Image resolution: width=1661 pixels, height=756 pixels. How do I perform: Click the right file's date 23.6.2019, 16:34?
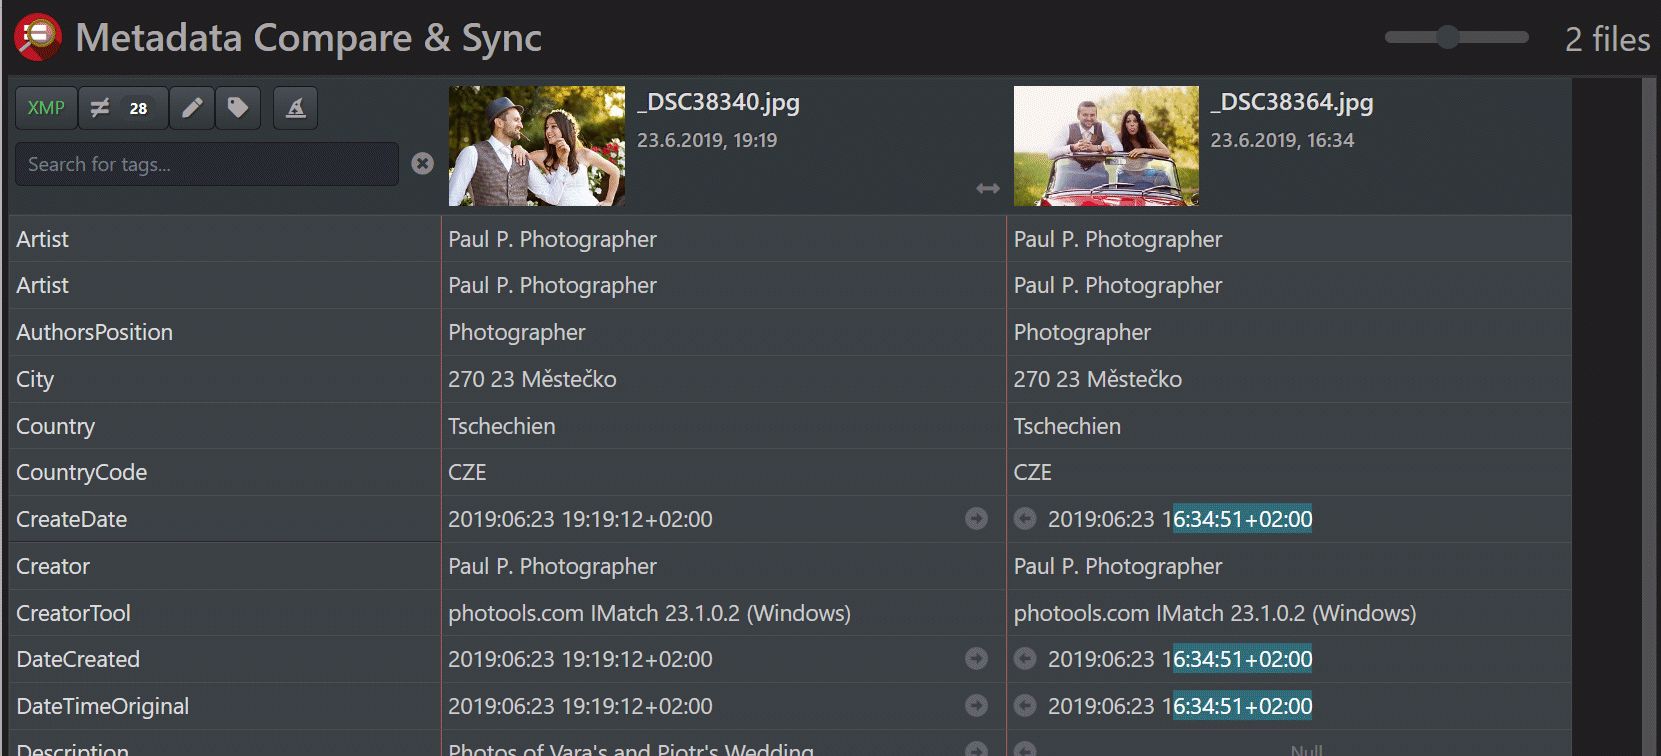(x=1282, y=140)
